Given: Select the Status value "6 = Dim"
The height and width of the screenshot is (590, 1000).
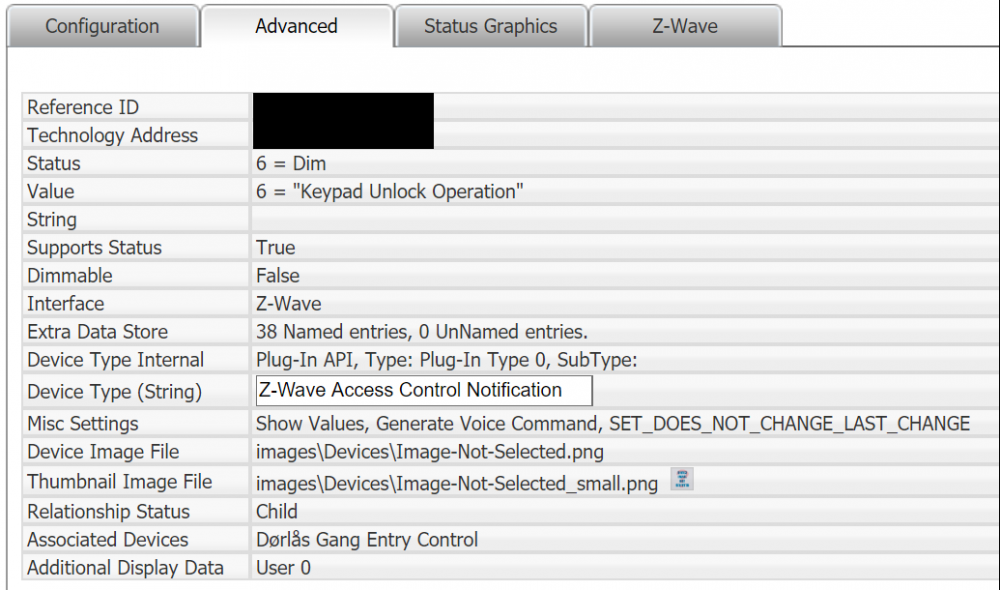Looking at the screenshot, I should tap(291, 163).
